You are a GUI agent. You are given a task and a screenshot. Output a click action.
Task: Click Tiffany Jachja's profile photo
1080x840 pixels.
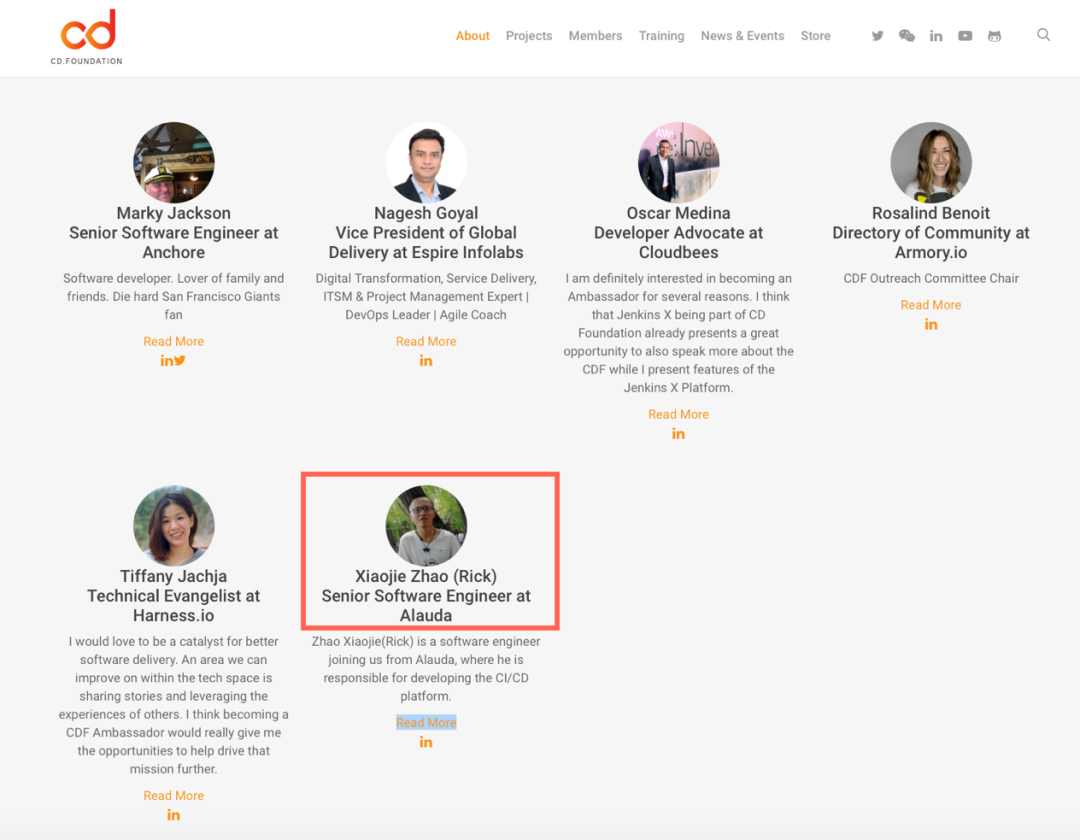coord(174,526)
